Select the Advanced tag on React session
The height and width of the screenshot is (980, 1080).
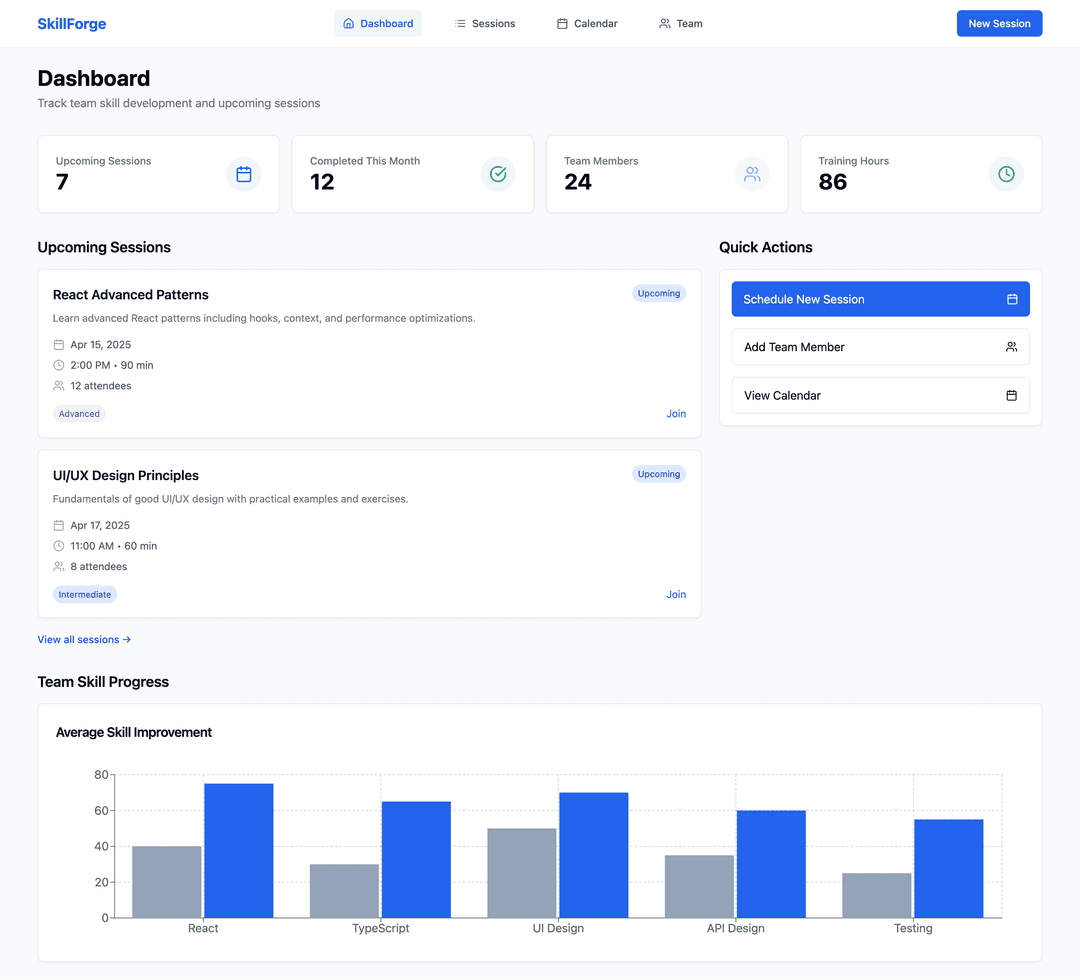point(79,414)
